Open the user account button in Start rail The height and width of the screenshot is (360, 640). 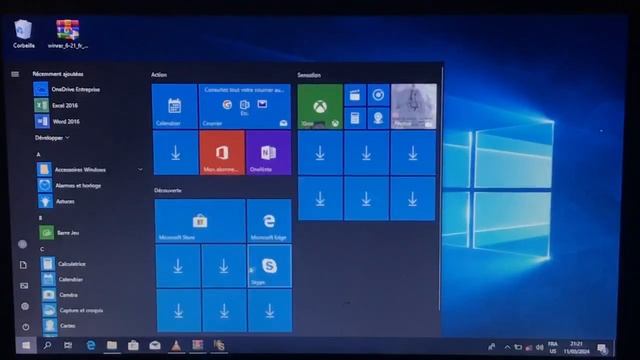click(x=22, y=244)
